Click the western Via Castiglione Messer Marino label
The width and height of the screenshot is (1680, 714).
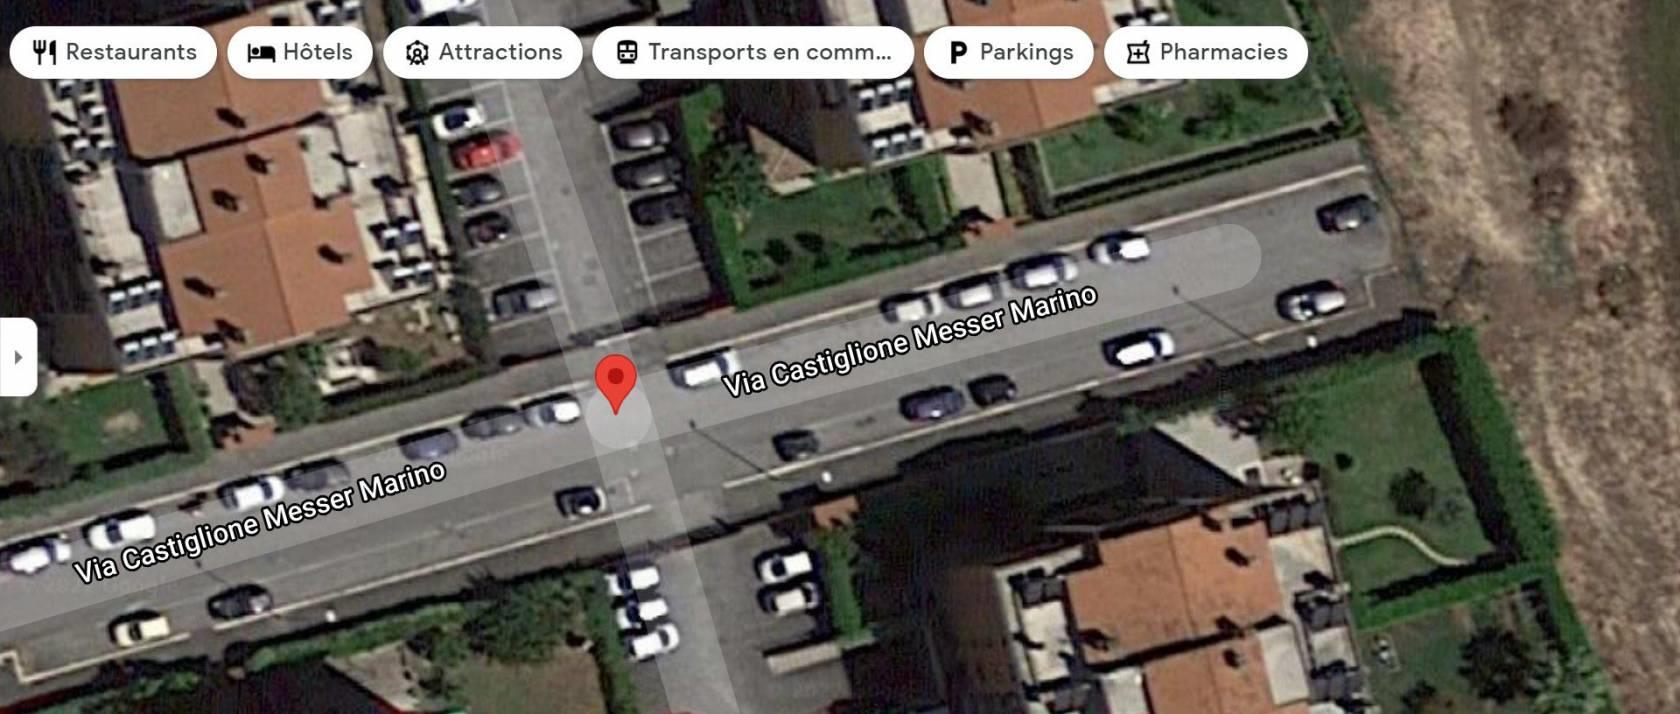(x=260, y=522)
